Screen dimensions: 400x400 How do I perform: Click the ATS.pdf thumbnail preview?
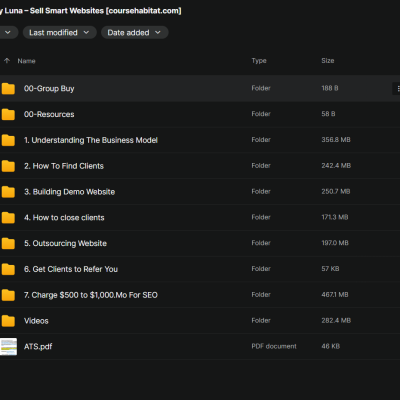[8, 347]
